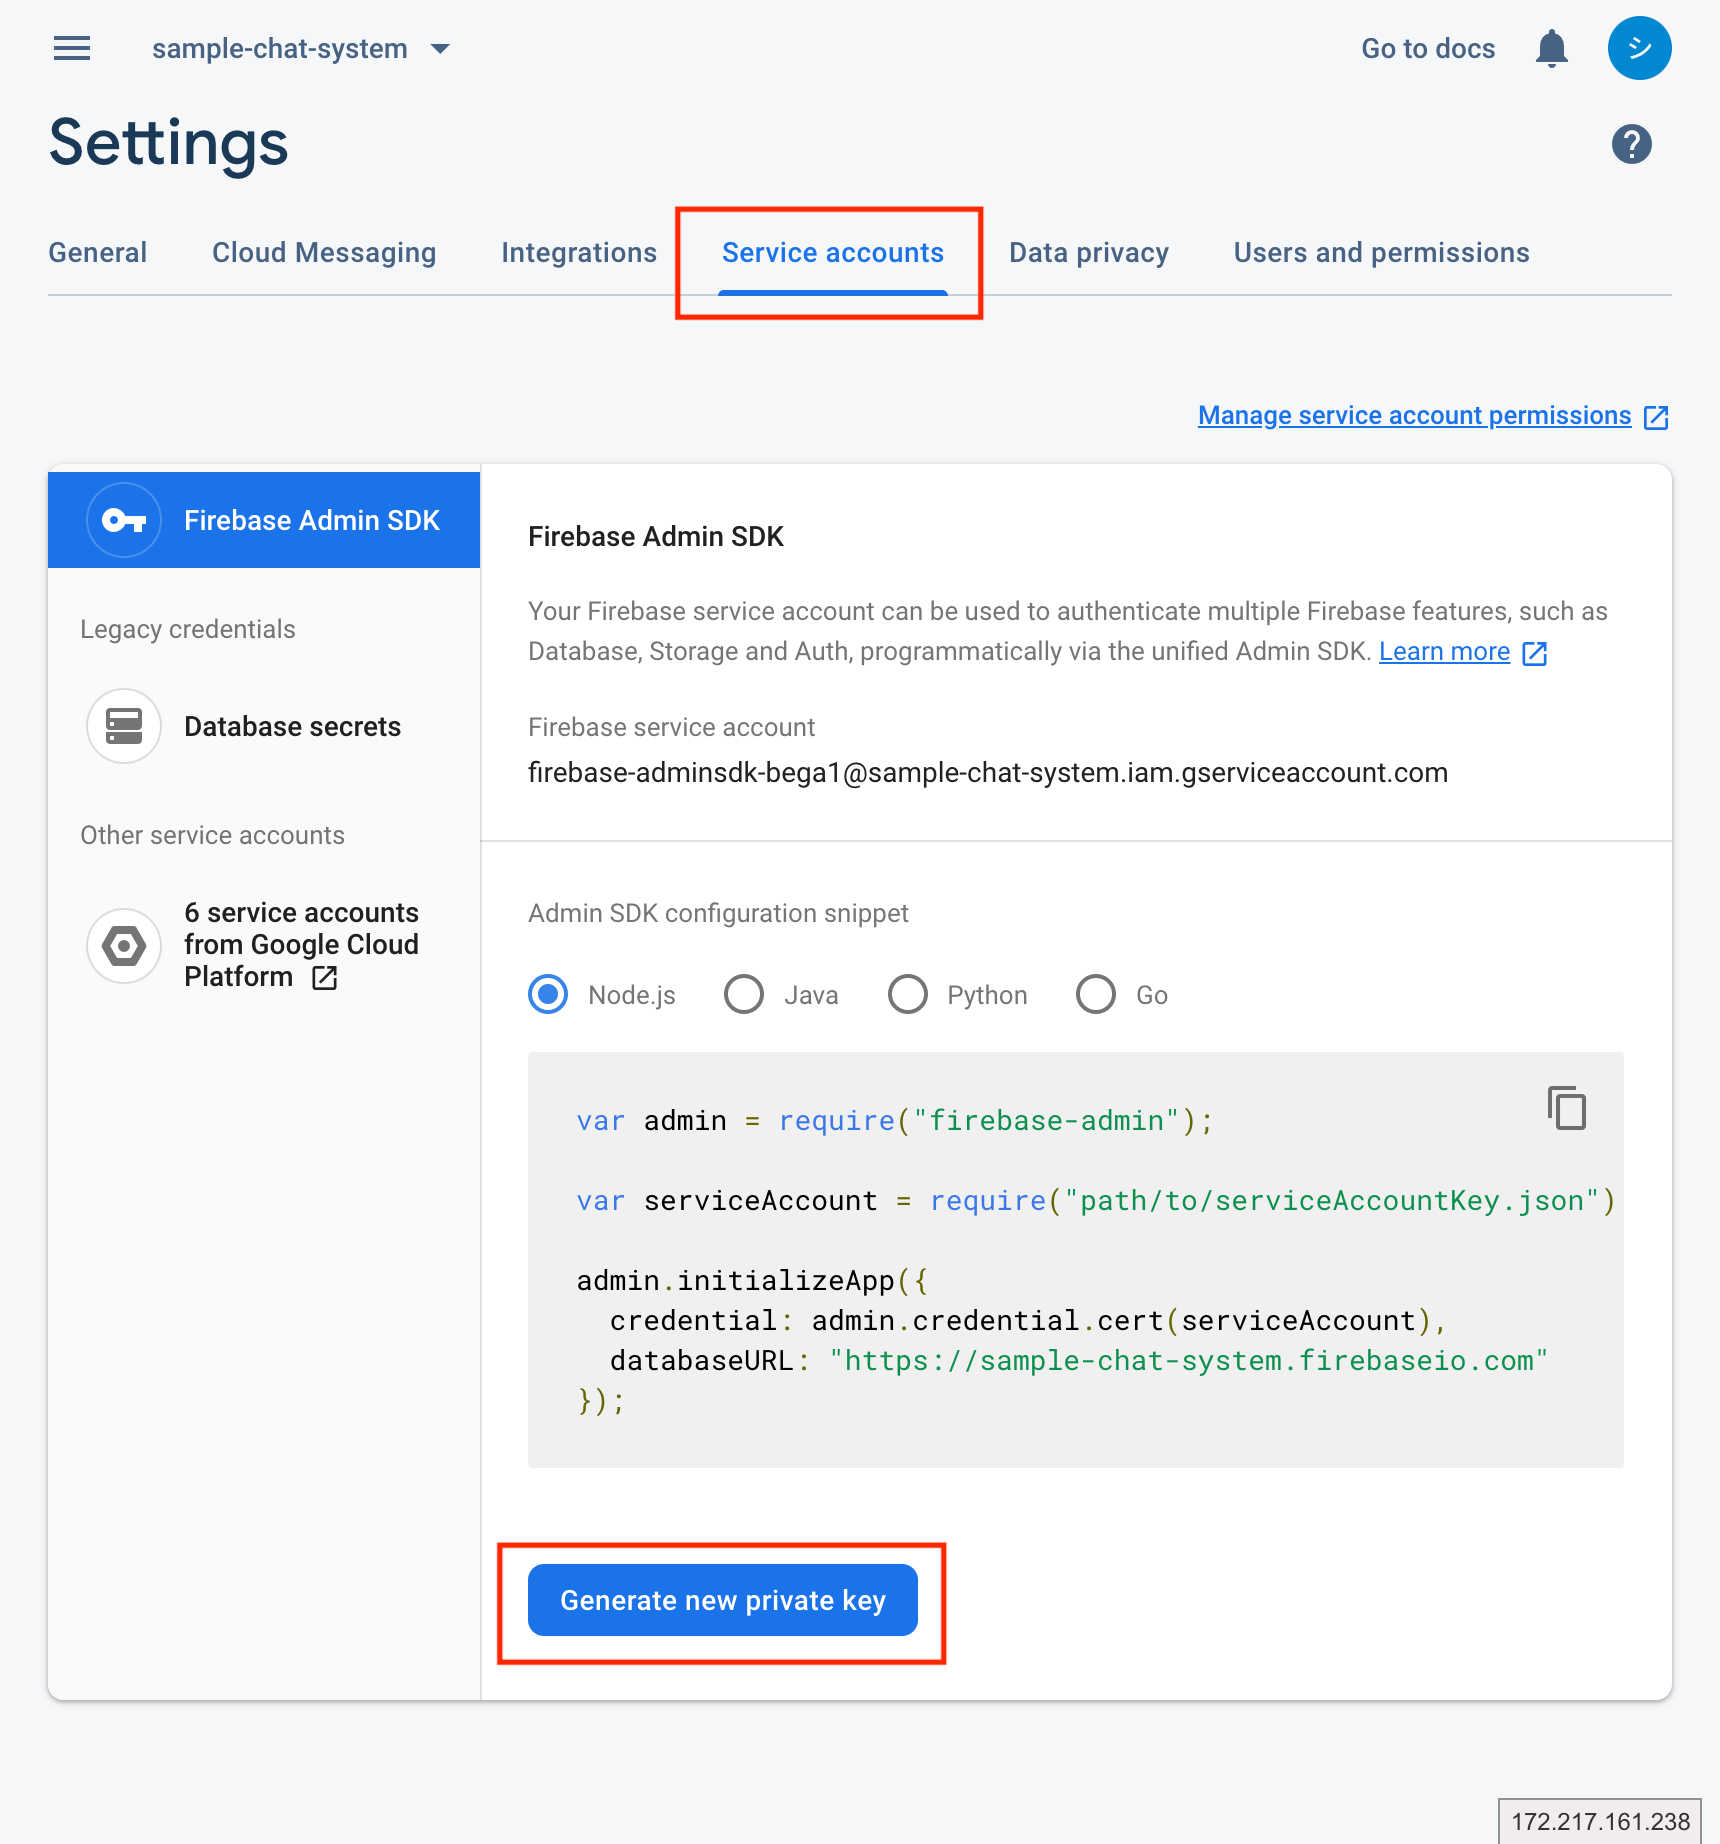Select the Python radio button
The width and height of the screenshot is (1720, 1844).
click(908, 995)
